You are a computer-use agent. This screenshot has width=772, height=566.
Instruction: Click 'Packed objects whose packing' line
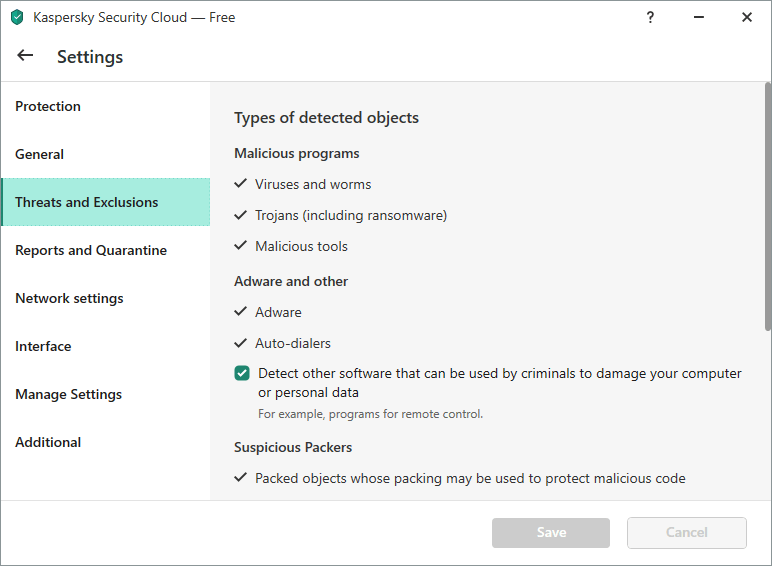[470, 478]
